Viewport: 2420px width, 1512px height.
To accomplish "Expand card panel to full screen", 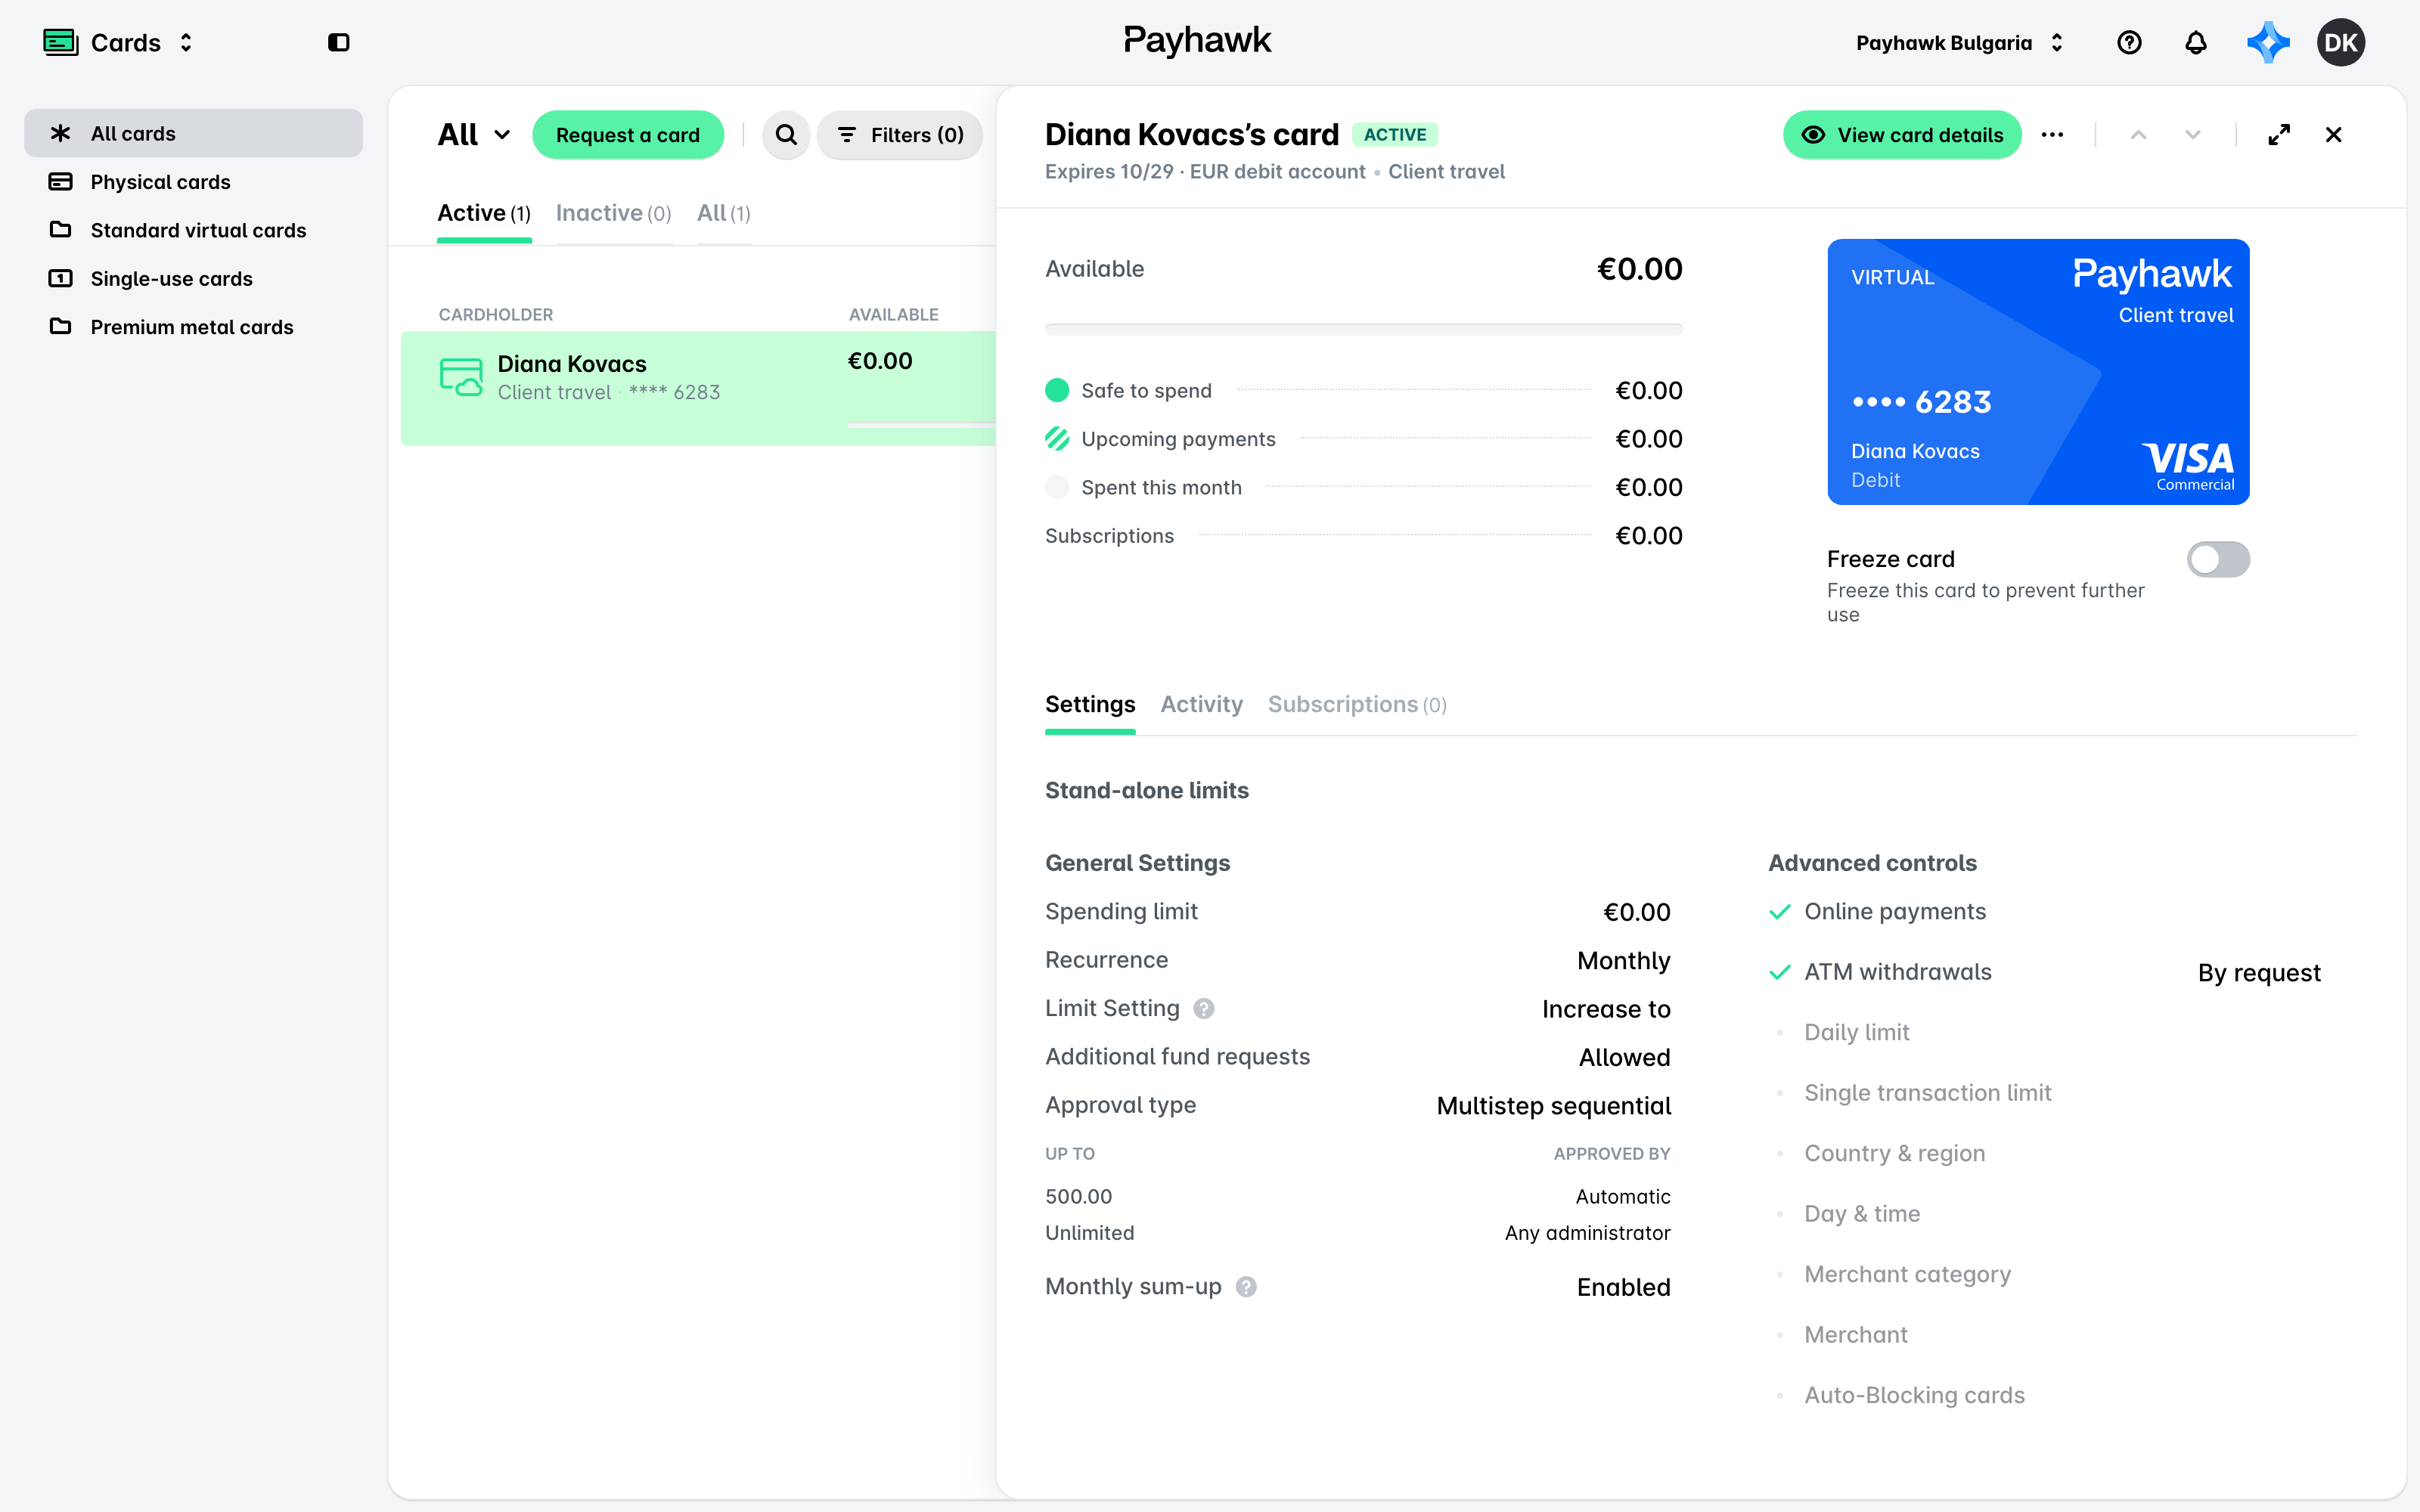I will coord(2279,135).
